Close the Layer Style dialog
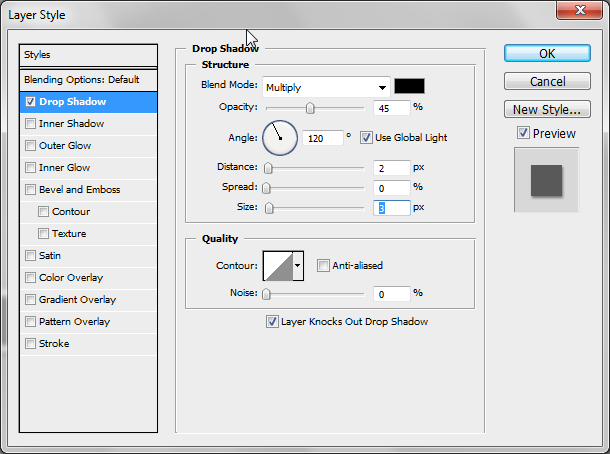610x454 pixels. click(x=579, y=10)
